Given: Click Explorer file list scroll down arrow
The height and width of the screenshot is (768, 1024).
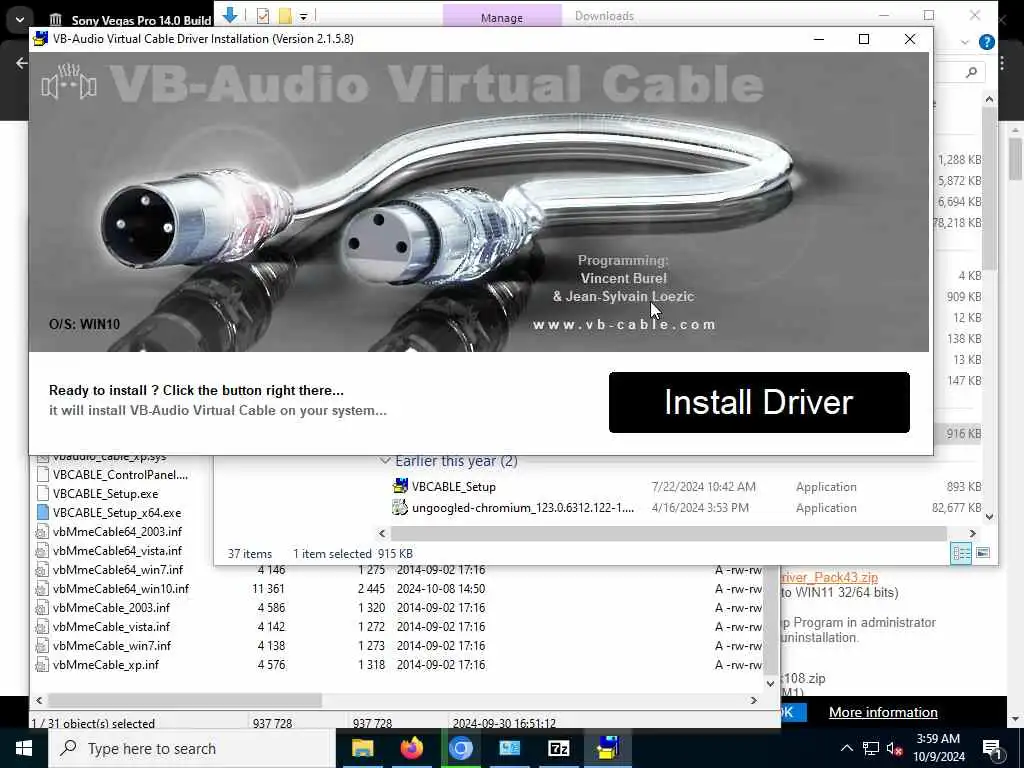Looking at the screenshot, I should coord(989,516).
